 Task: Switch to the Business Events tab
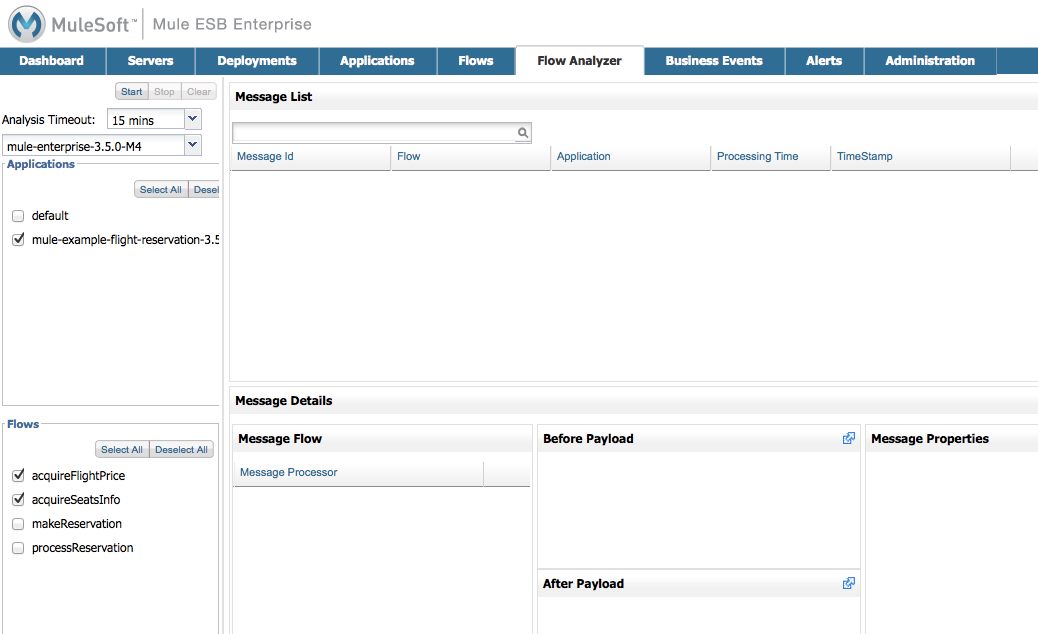tap(714, 61)
